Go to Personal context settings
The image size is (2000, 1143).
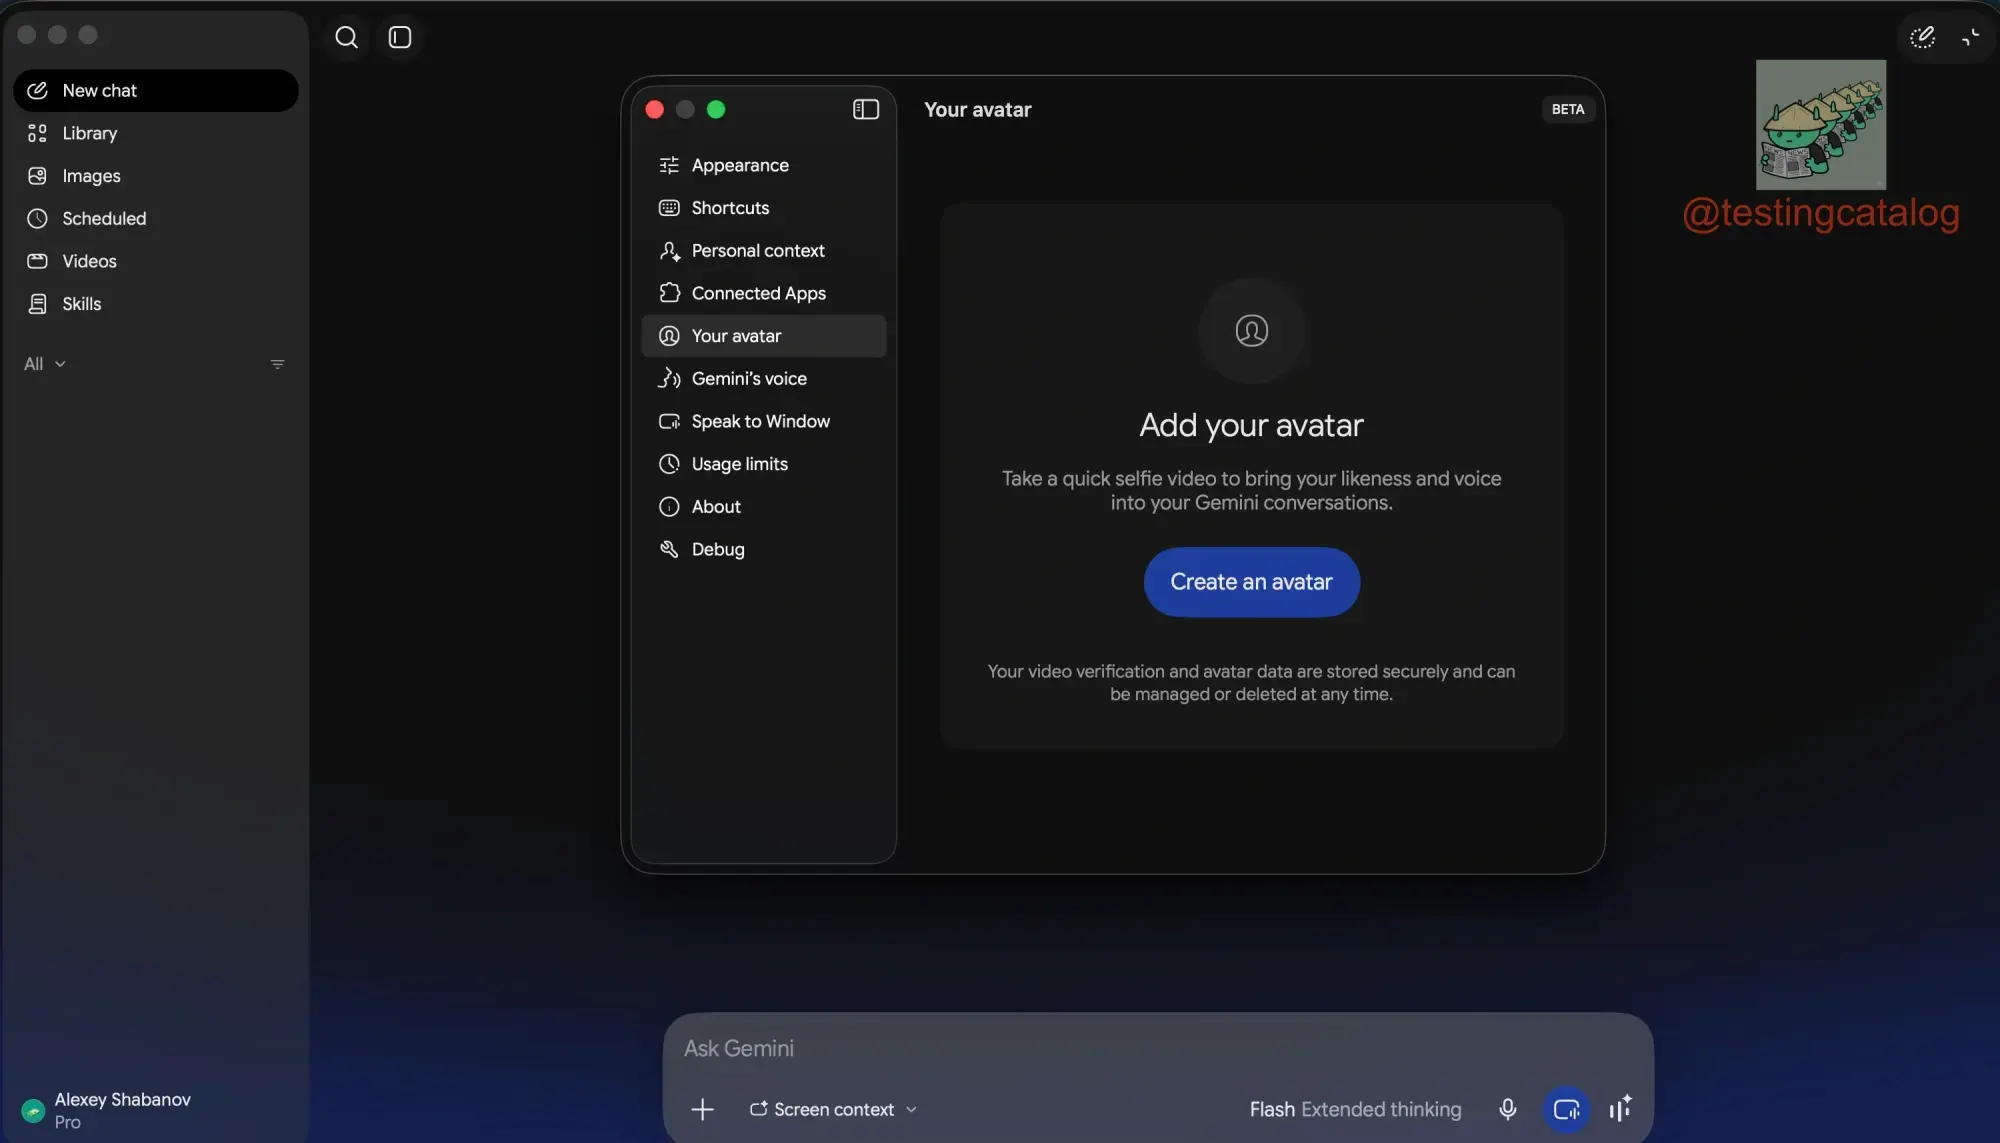click(x=763, y=250)
